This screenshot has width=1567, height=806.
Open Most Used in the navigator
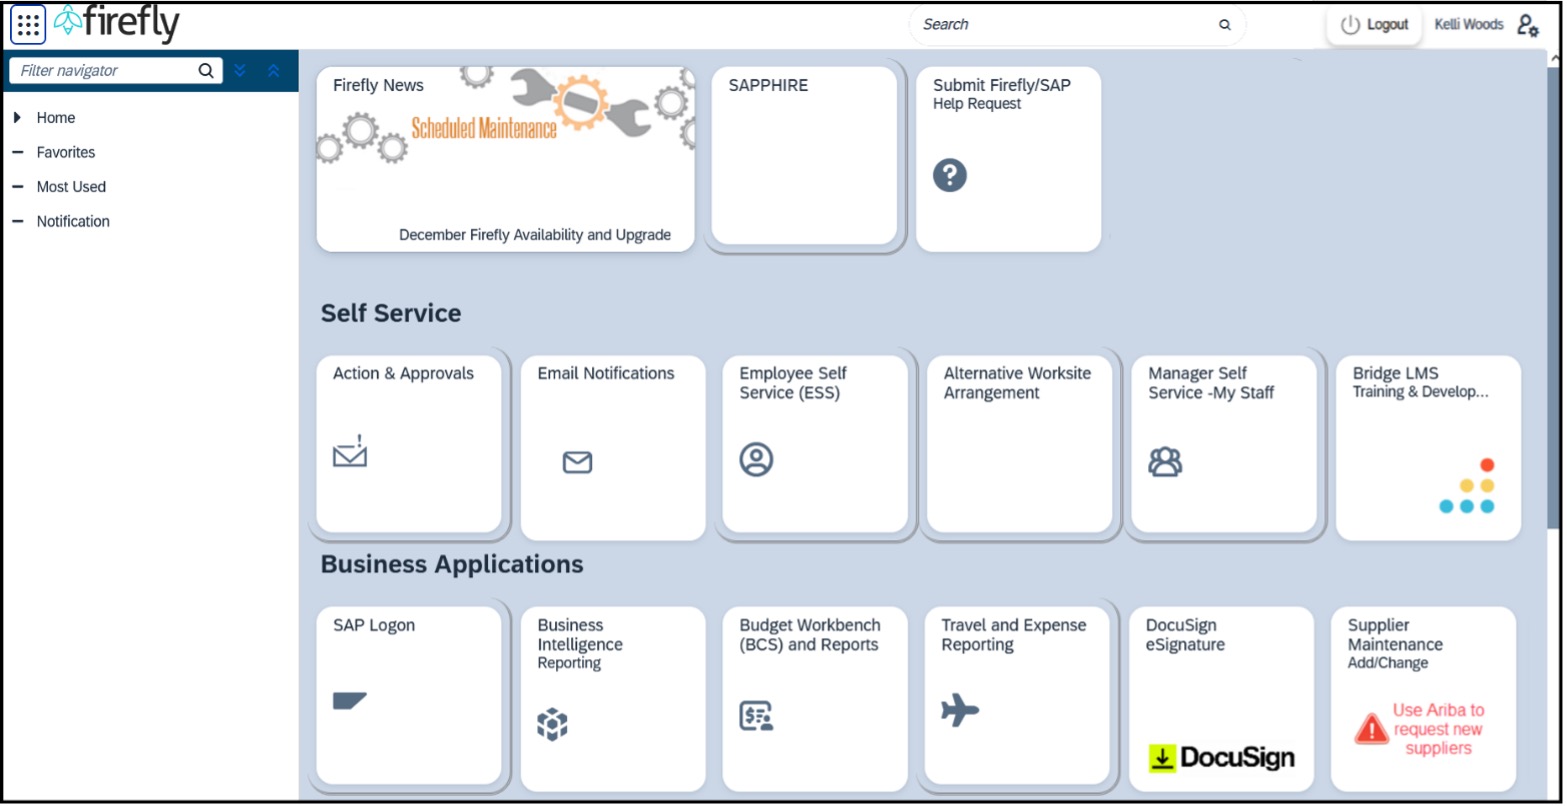point(71,187)
